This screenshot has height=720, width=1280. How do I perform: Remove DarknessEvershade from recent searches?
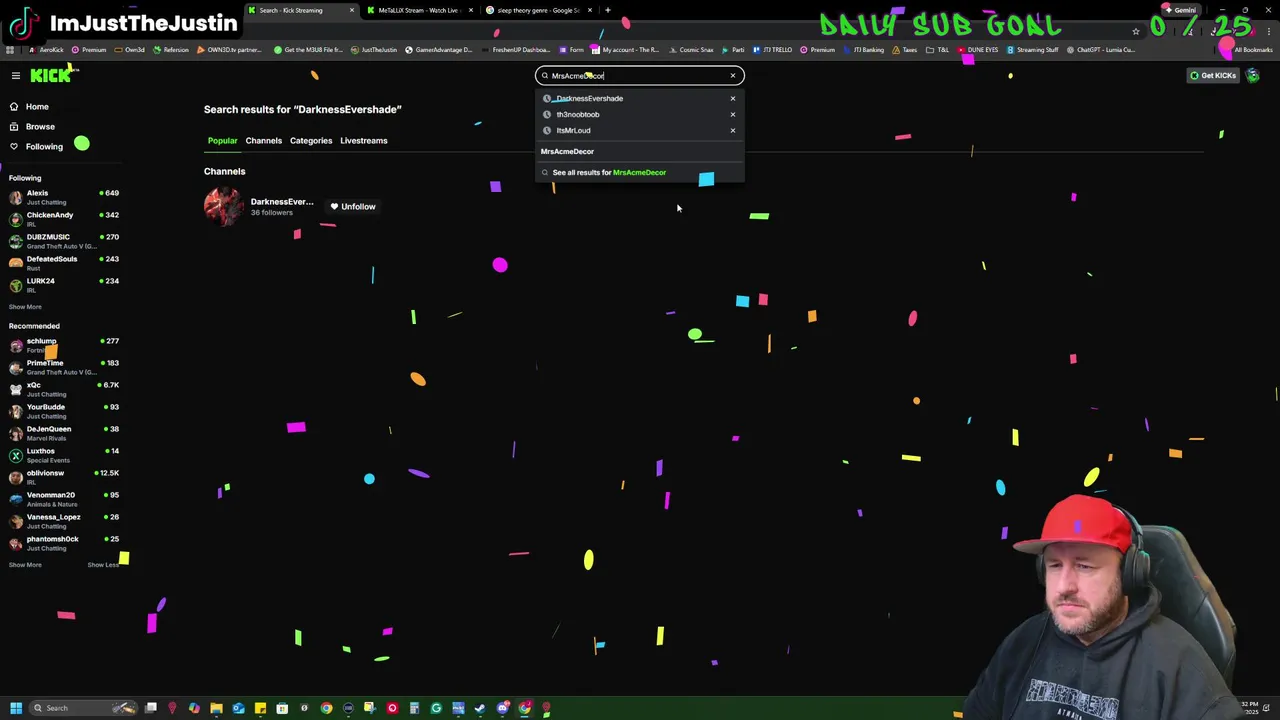tap(733, 98)
